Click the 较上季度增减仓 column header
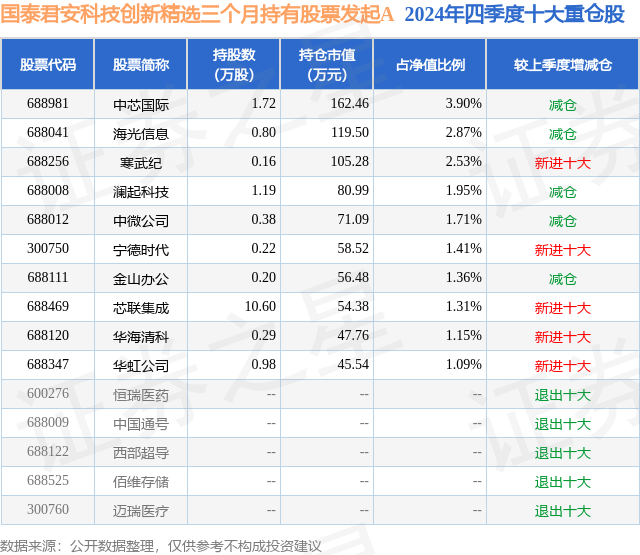 point(563,64)
